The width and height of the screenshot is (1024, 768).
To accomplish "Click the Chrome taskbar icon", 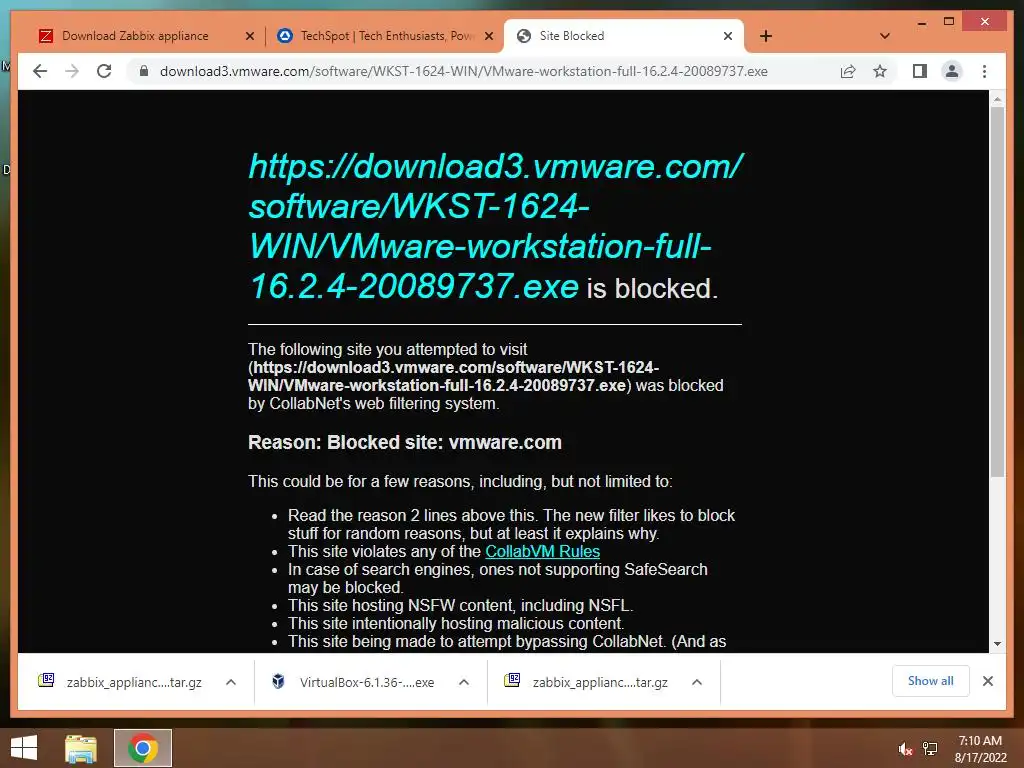I will pos(143,748).
